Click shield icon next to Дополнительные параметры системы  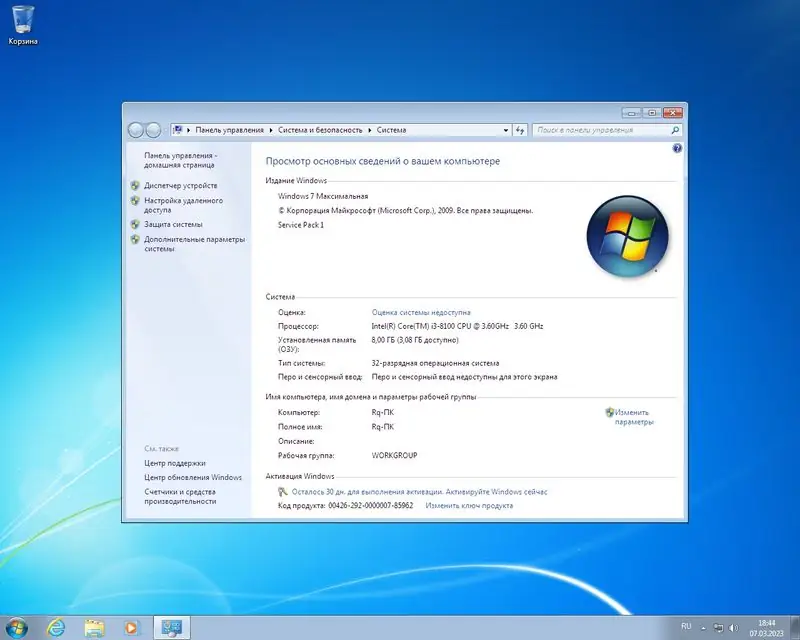coord(135,239)
